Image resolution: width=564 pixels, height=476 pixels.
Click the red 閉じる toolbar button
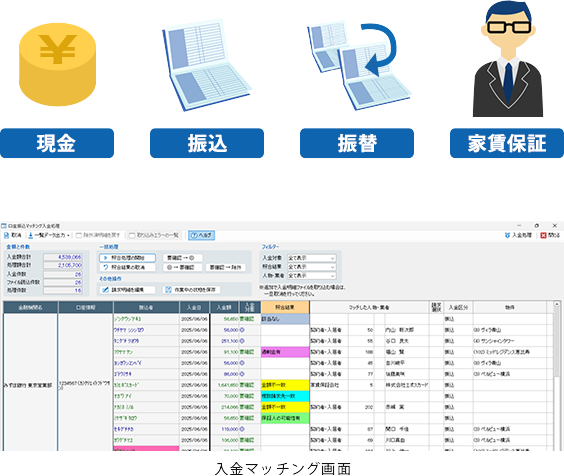coord(550,235)
